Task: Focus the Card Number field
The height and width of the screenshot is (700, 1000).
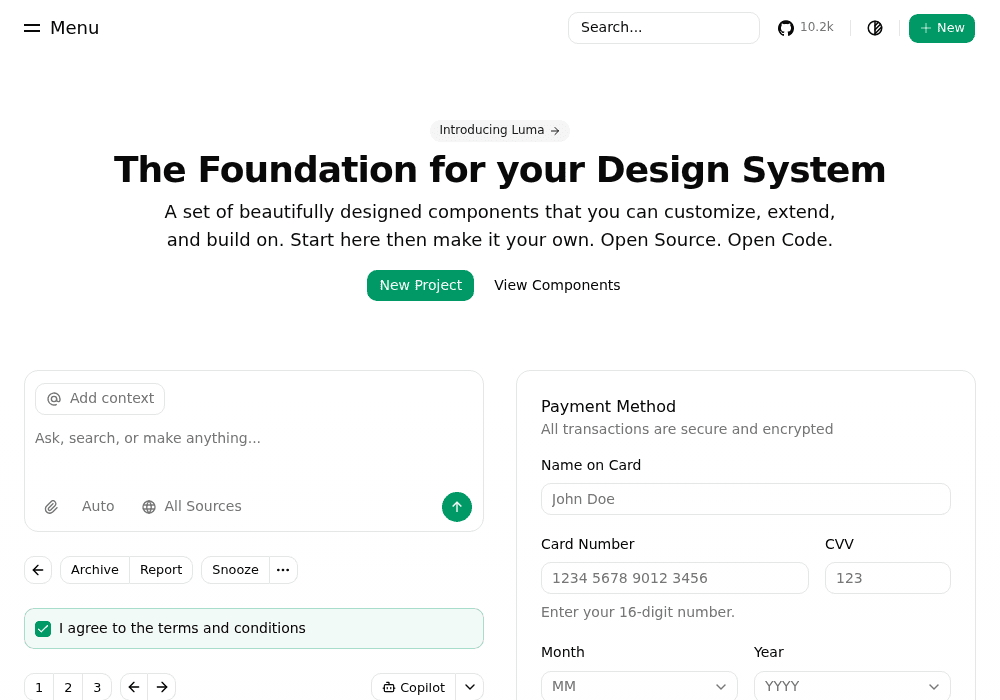Action: pyautogui.click(x=675, y=578)
